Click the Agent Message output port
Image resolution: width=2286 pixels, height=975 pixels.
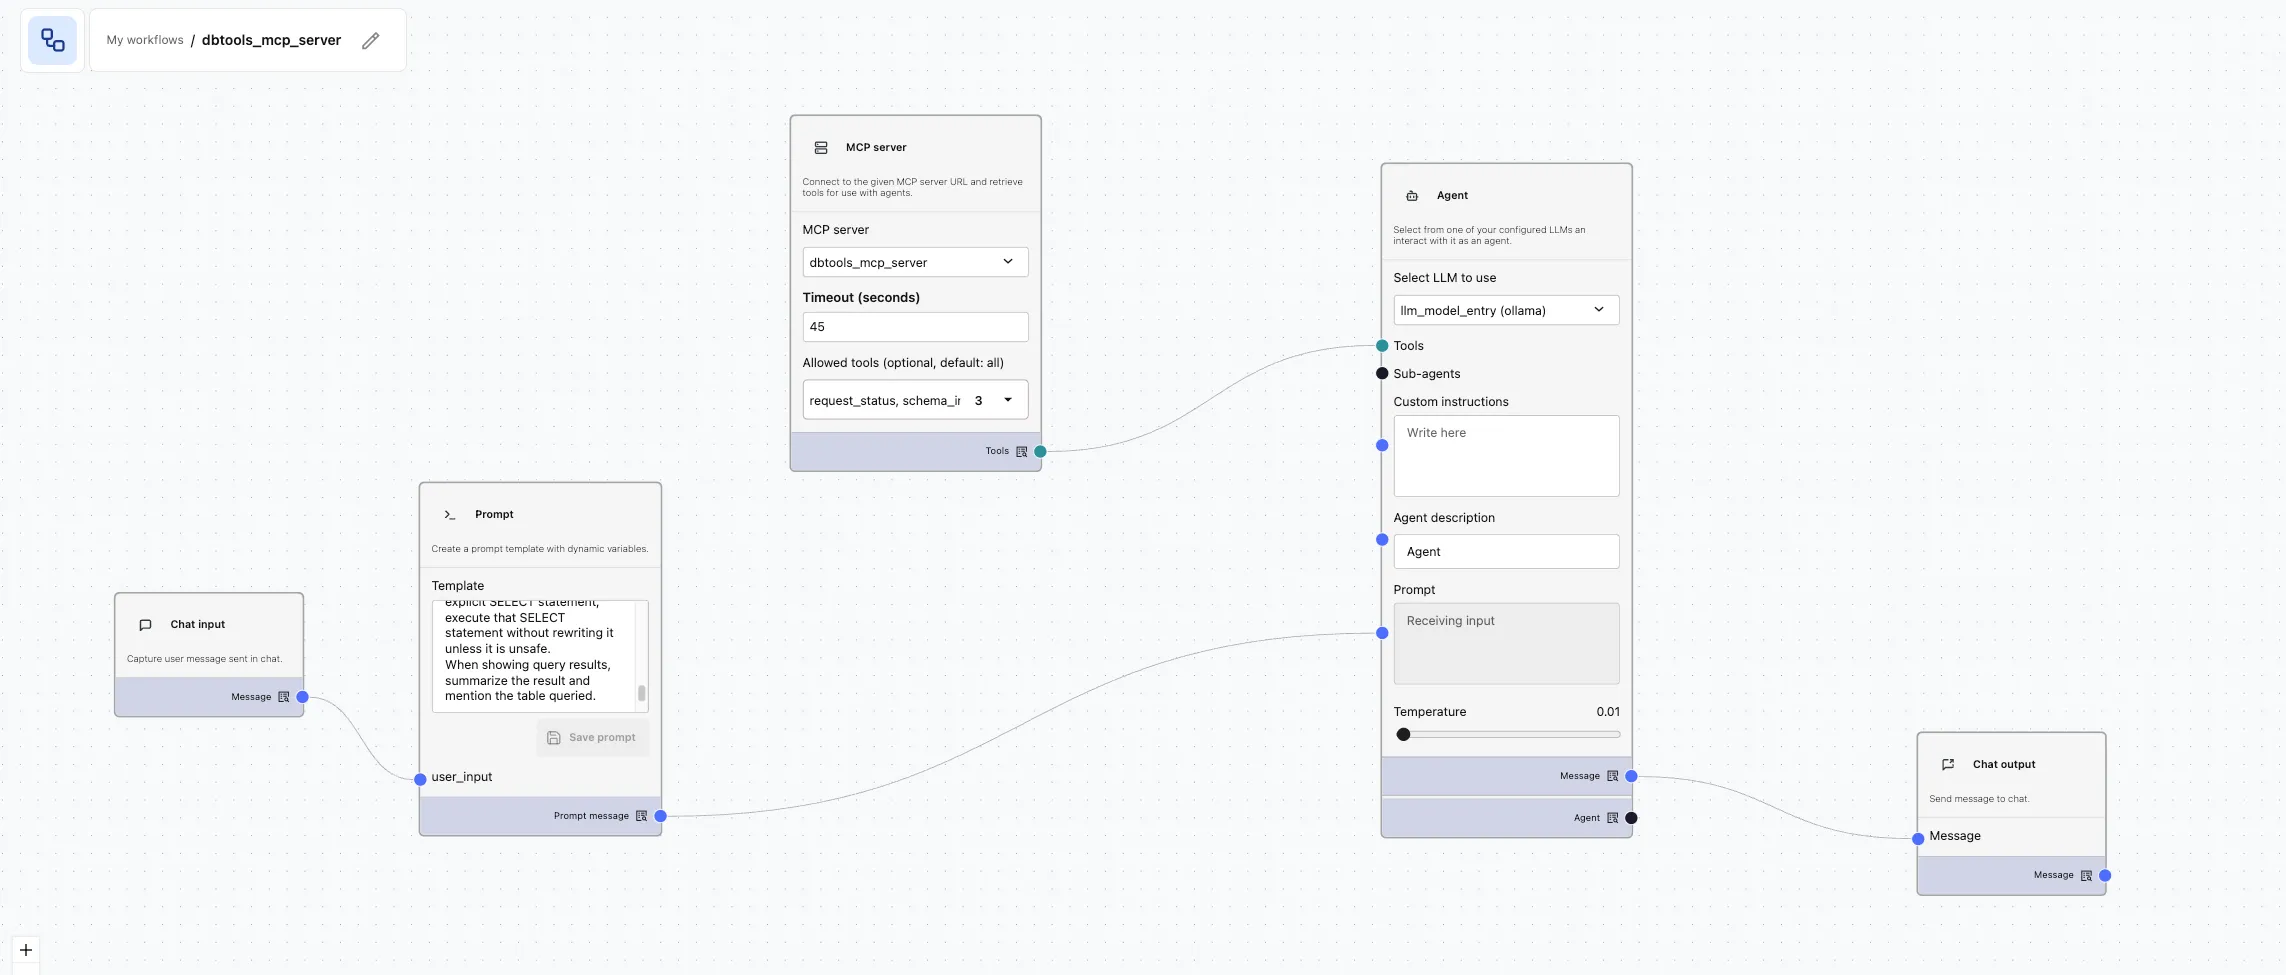coord(1631,776)
